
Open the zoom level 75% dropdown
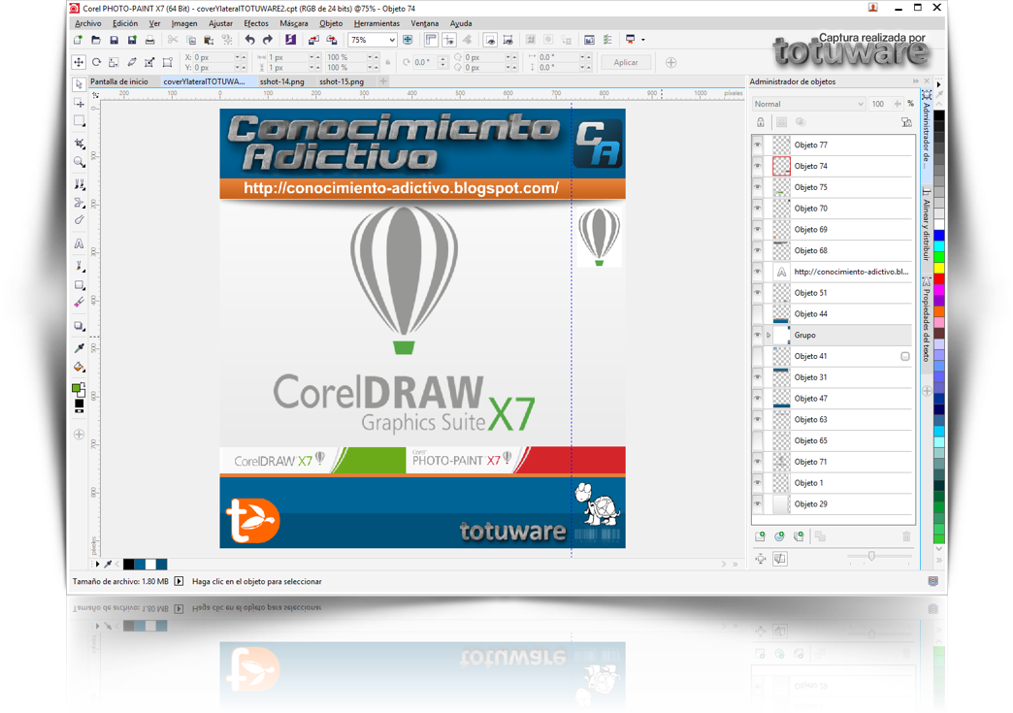tap(392, 40)
